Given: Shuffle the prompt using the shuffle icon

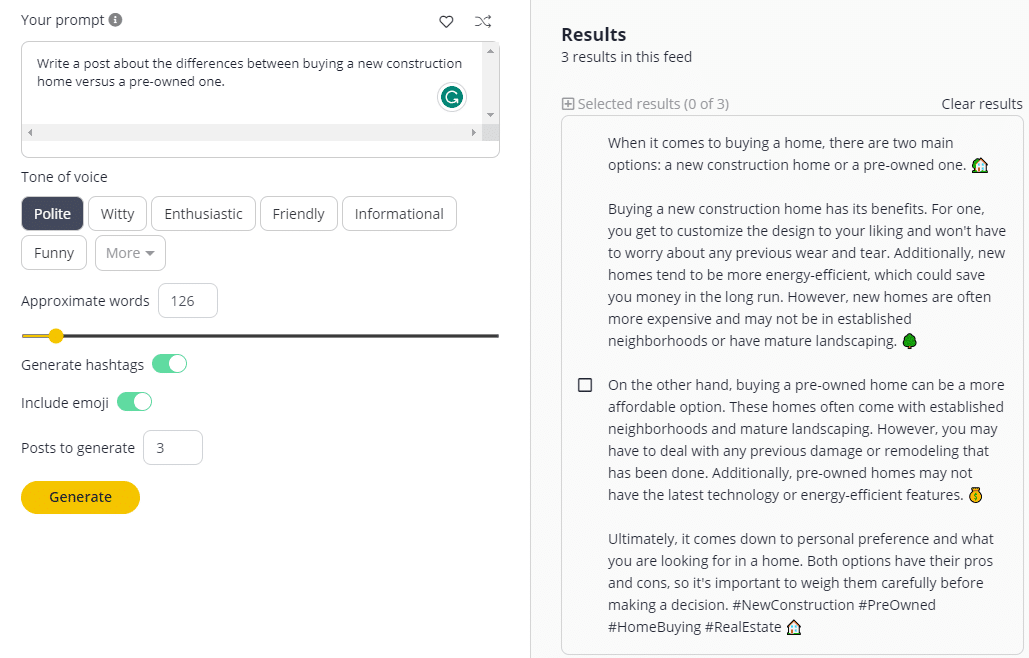Looking at the screenshot, I should coord(483,21).
